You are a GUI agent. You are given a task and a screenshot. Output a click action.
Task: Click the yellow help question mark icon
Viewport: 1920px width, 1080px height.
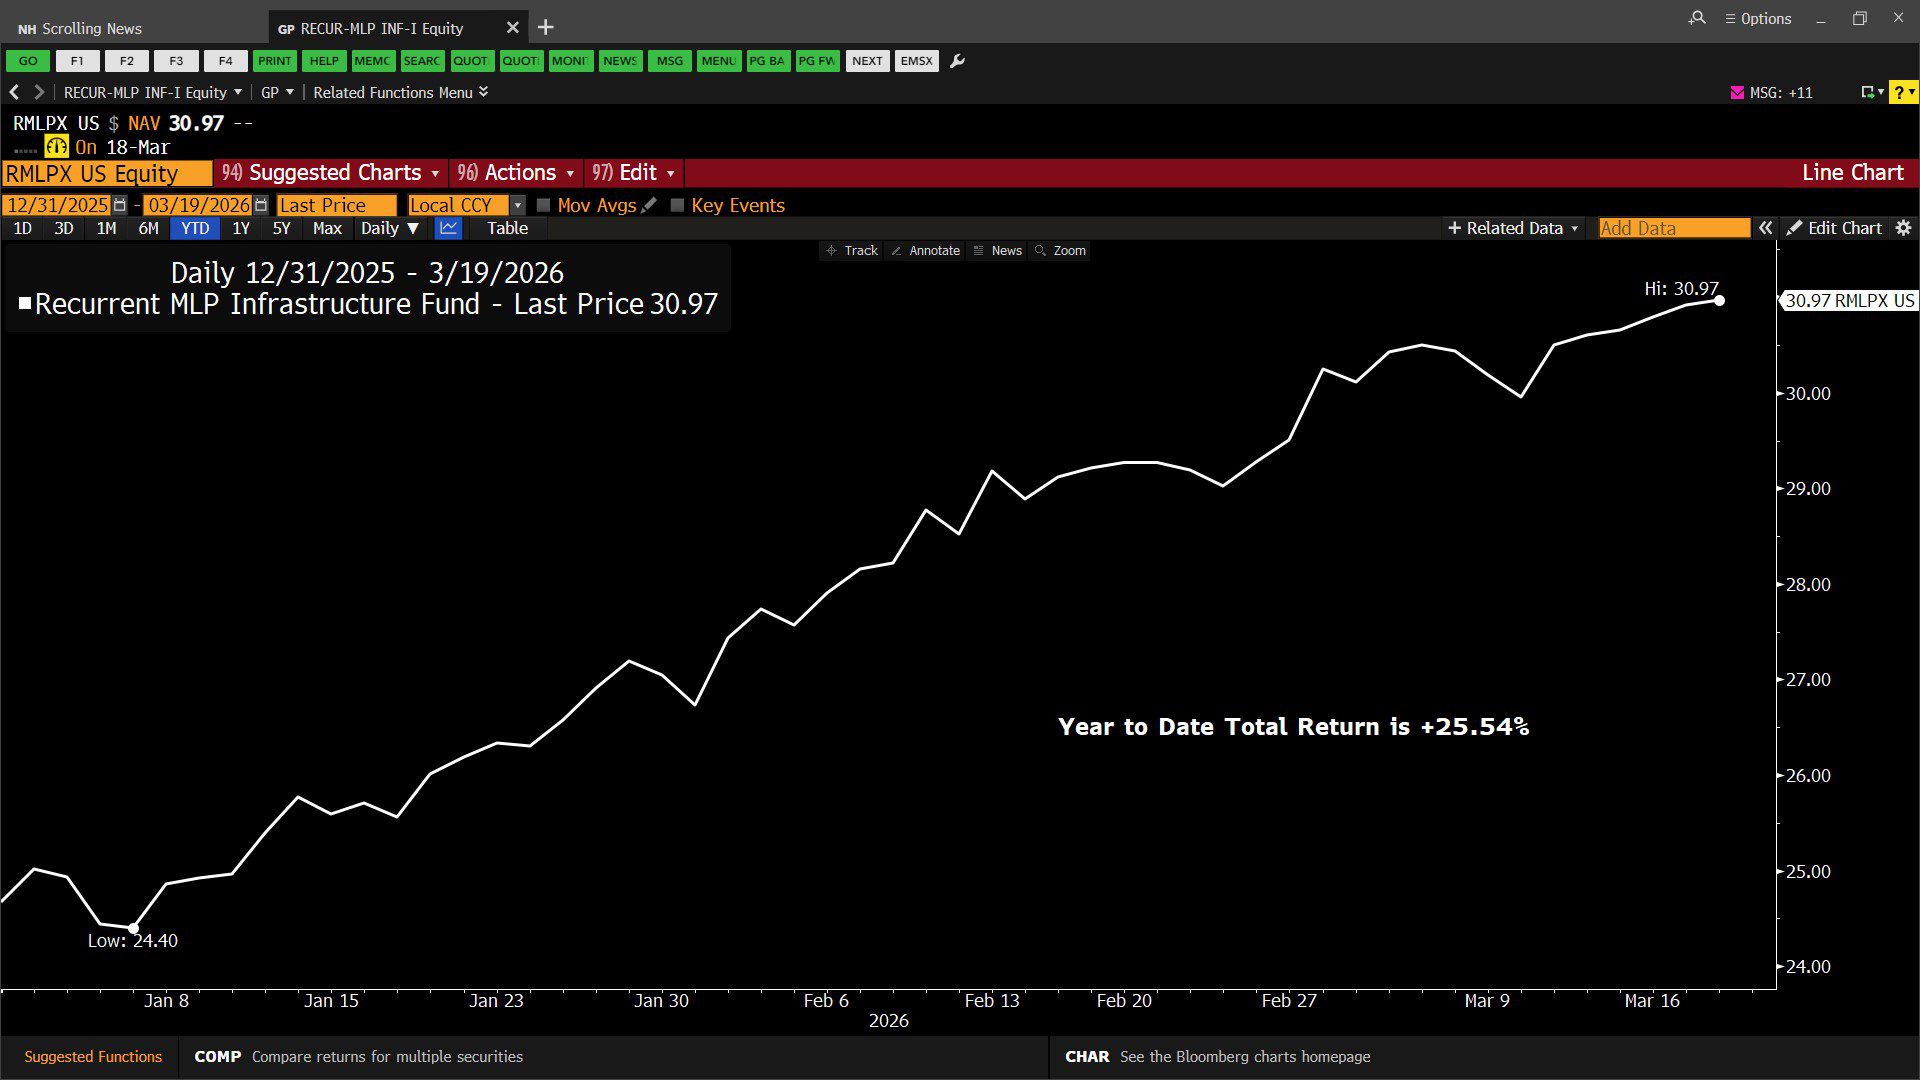pyautogui.click(x=1898, y=92)
